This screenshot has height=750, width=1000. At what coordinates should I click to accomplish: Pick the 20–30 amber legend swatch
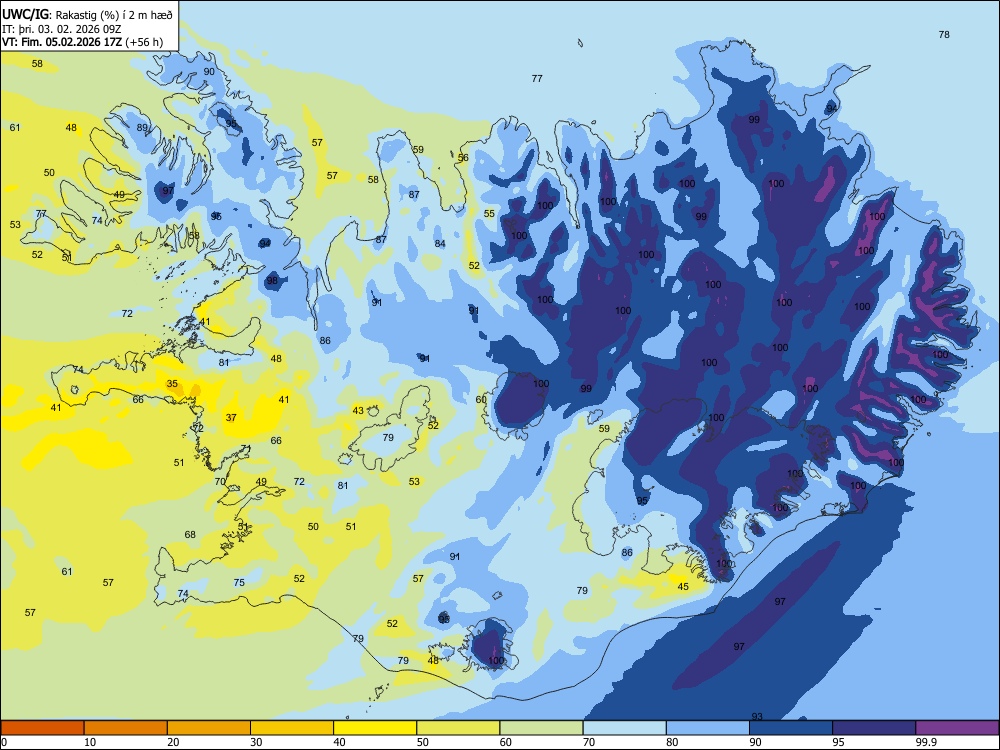pos(209,728)
